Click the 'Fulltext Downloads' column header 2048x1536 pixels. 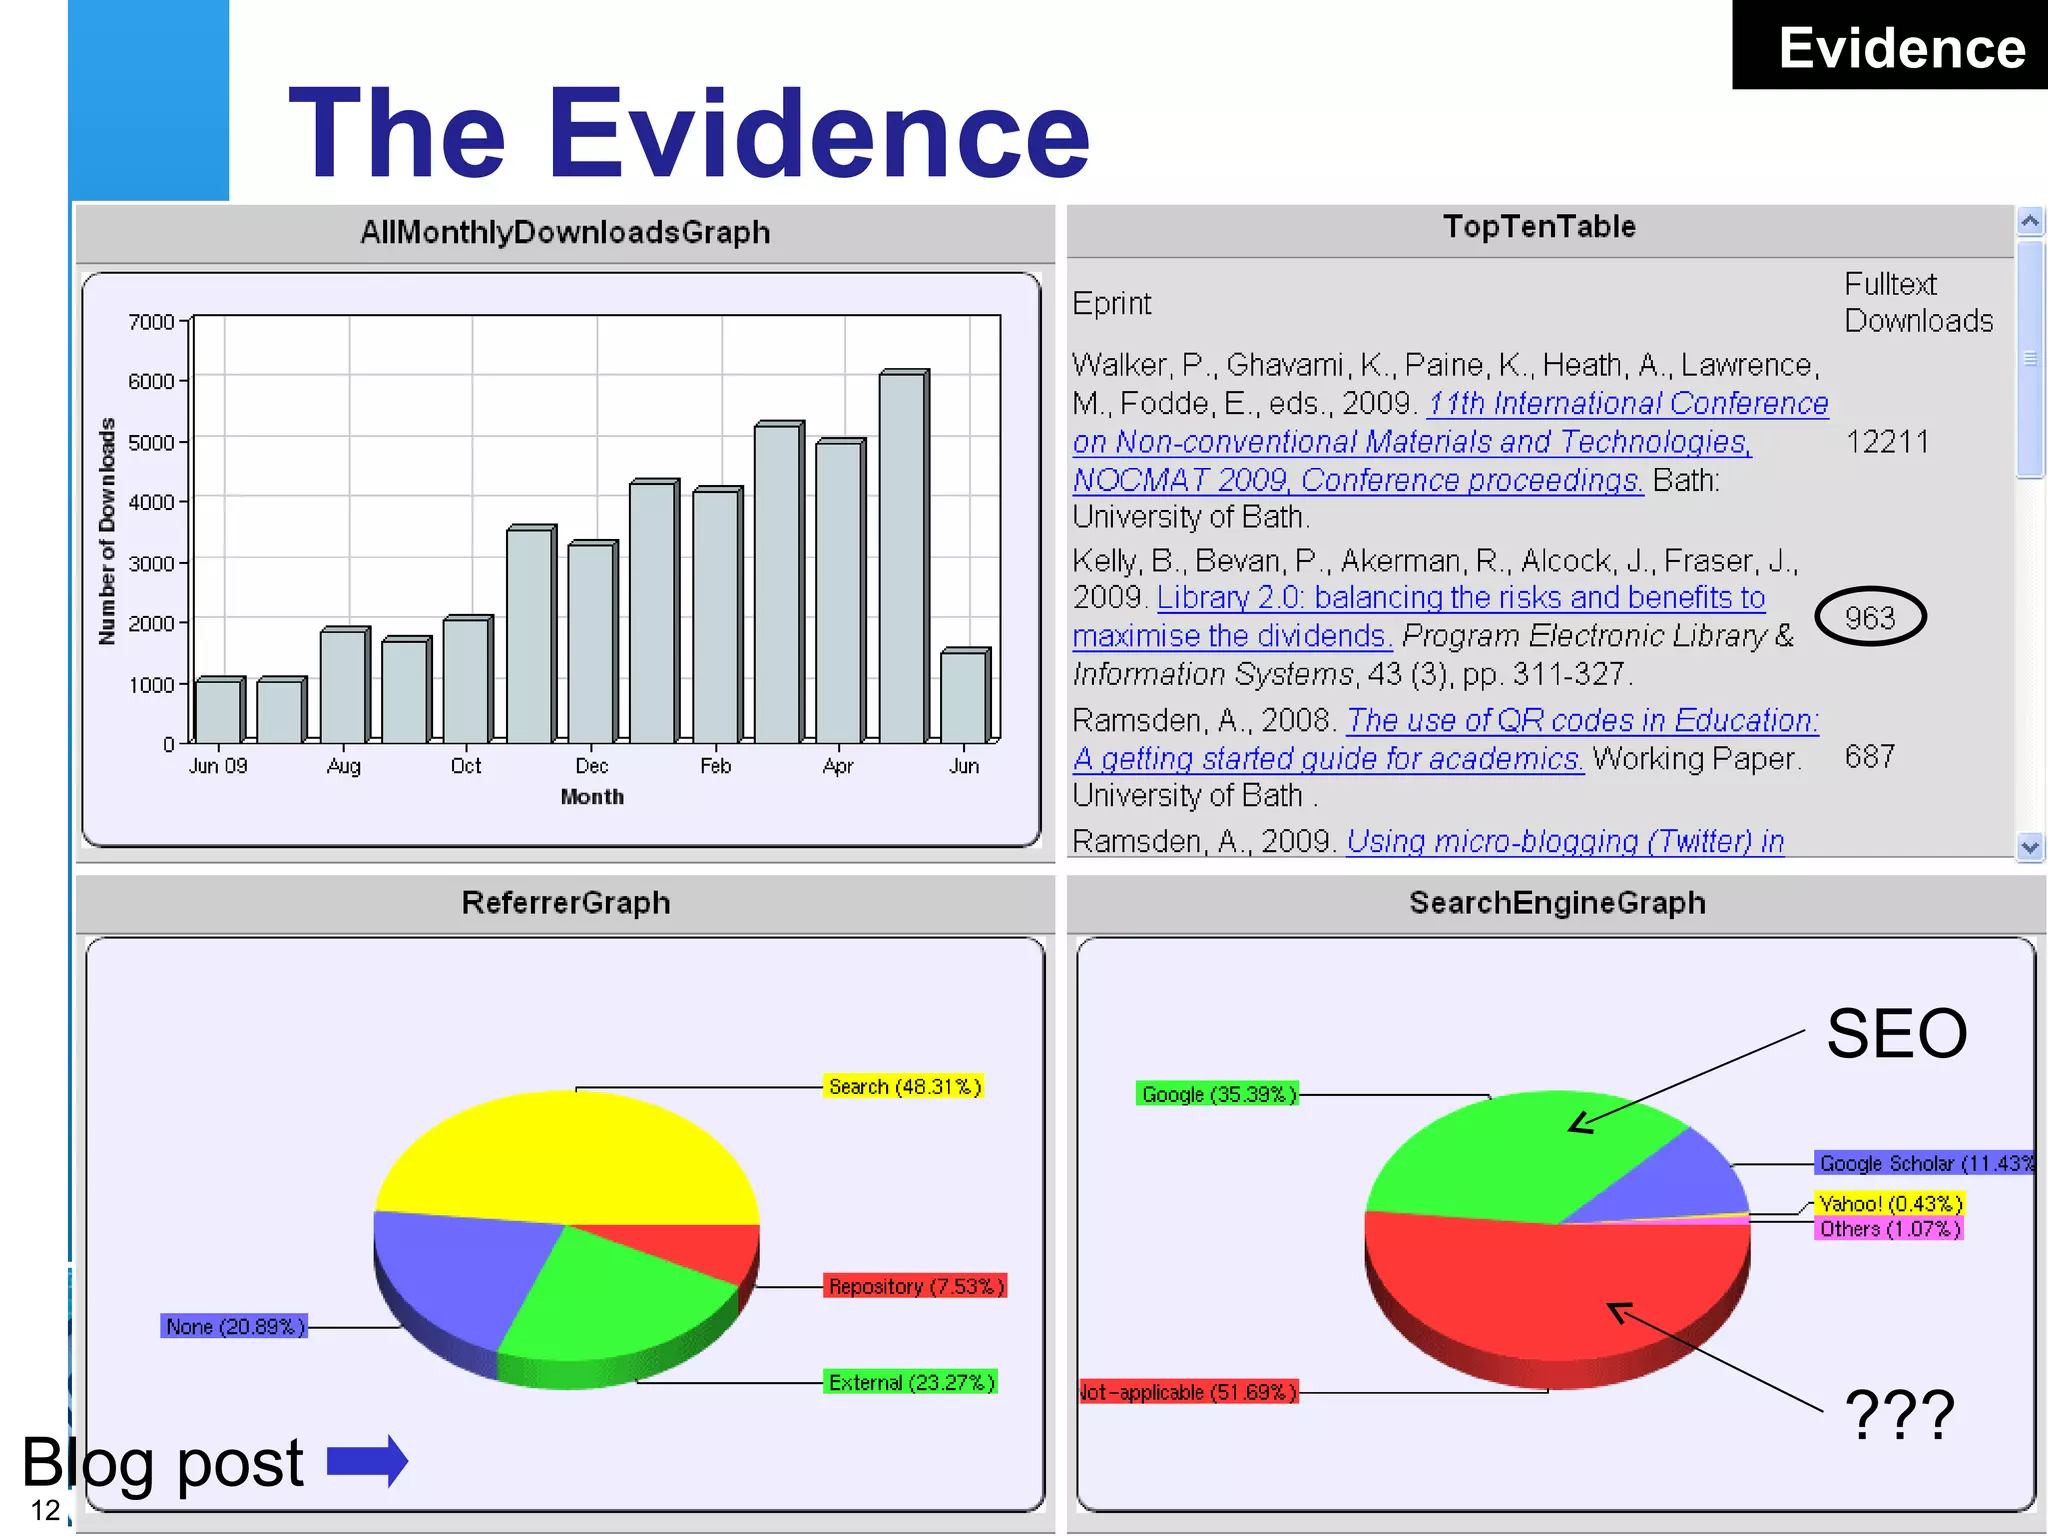[1918, 302]
